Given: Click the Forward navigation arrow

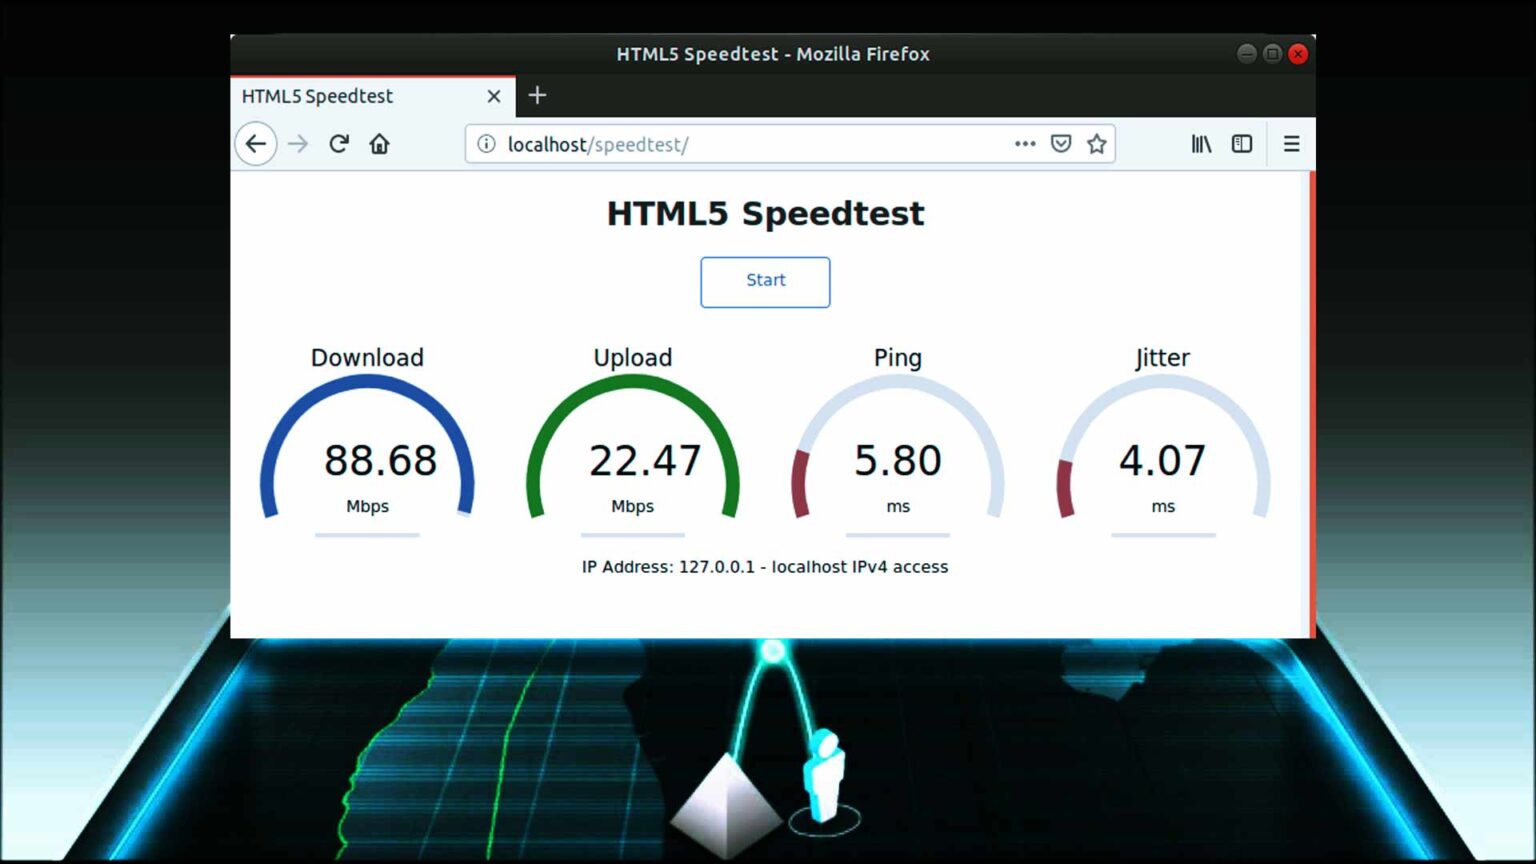Looking at the screenshot, I should pos(297,143).
